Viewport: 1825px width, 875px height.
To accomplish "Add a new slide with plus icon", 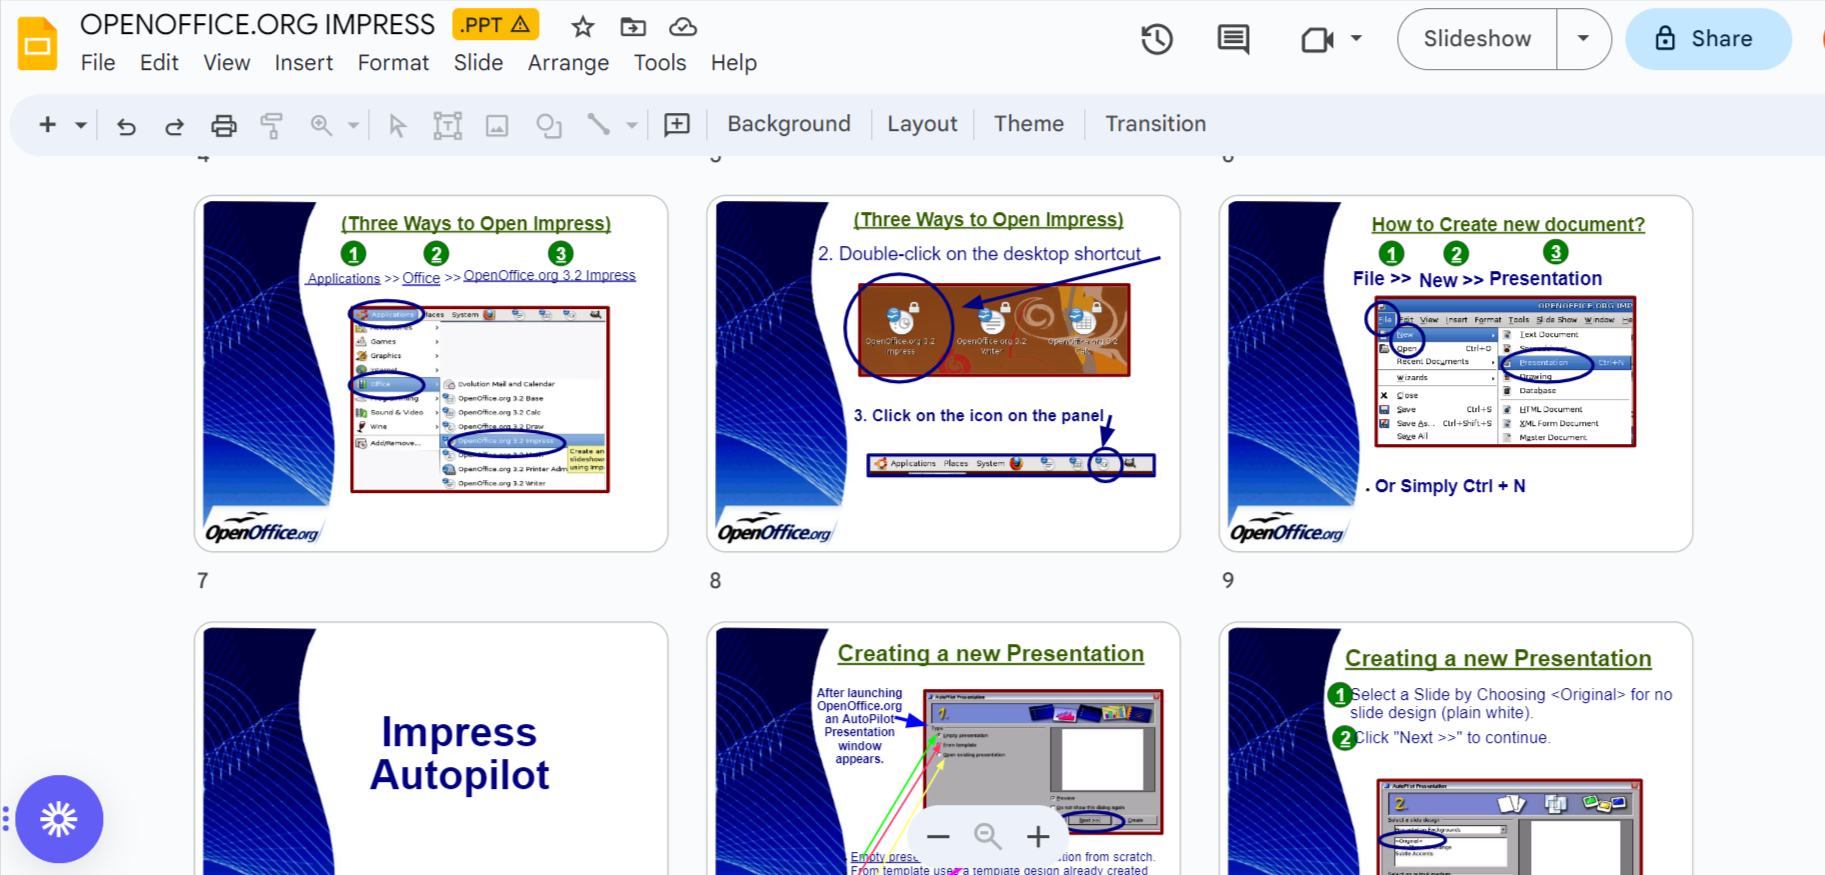I will [47, 124].
